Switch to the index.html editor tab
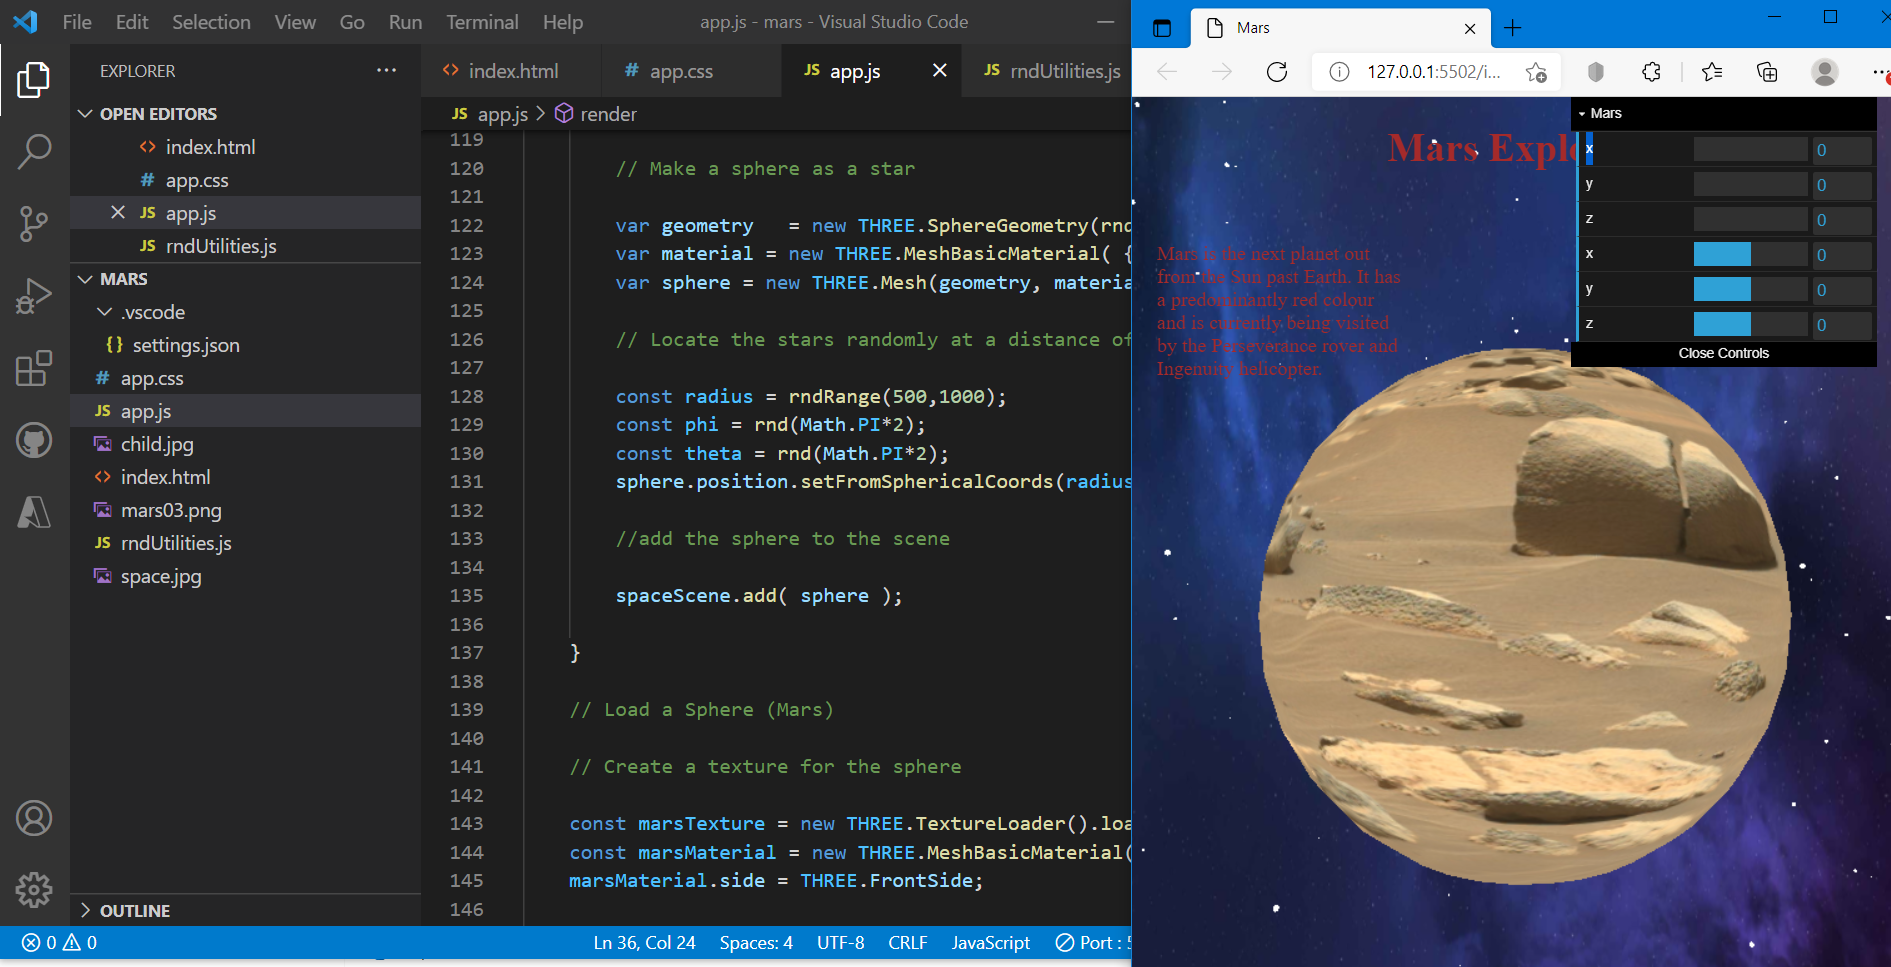The width and height of the screenshot is (1891, 967). 511,70
